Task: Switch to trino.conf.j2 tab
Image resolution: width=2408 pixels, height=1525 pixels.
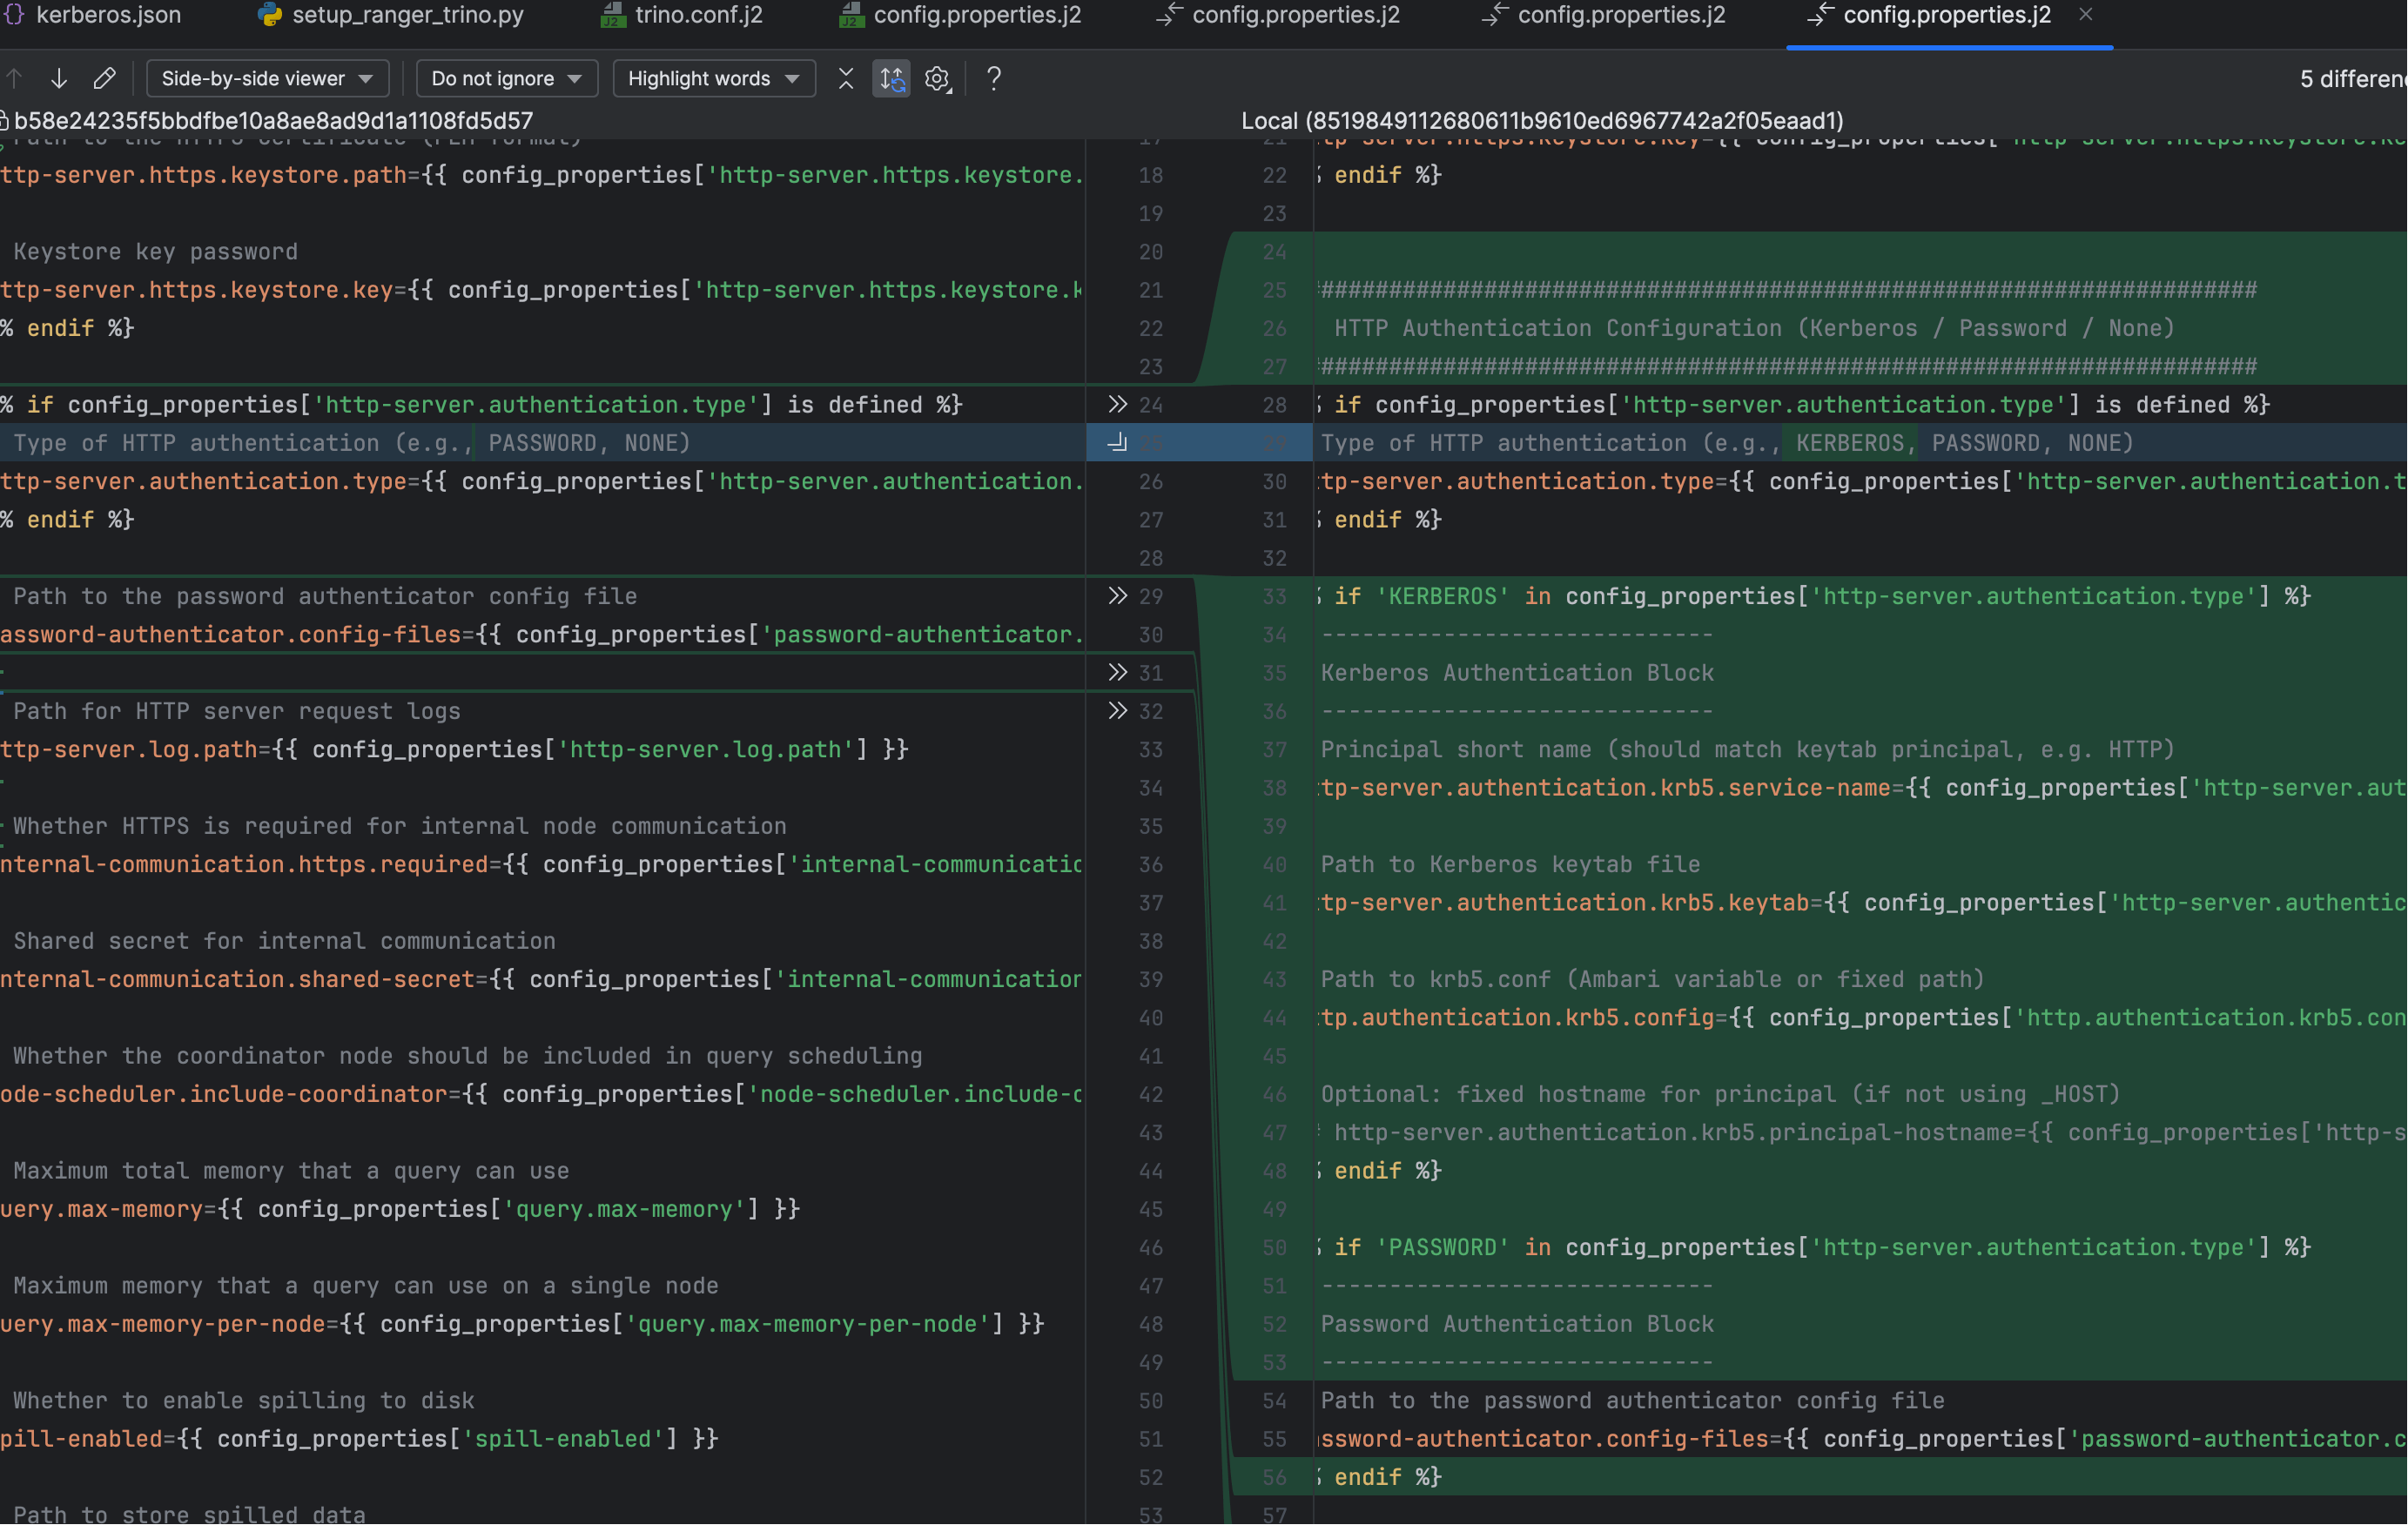Action: click(x=698, y=15)
